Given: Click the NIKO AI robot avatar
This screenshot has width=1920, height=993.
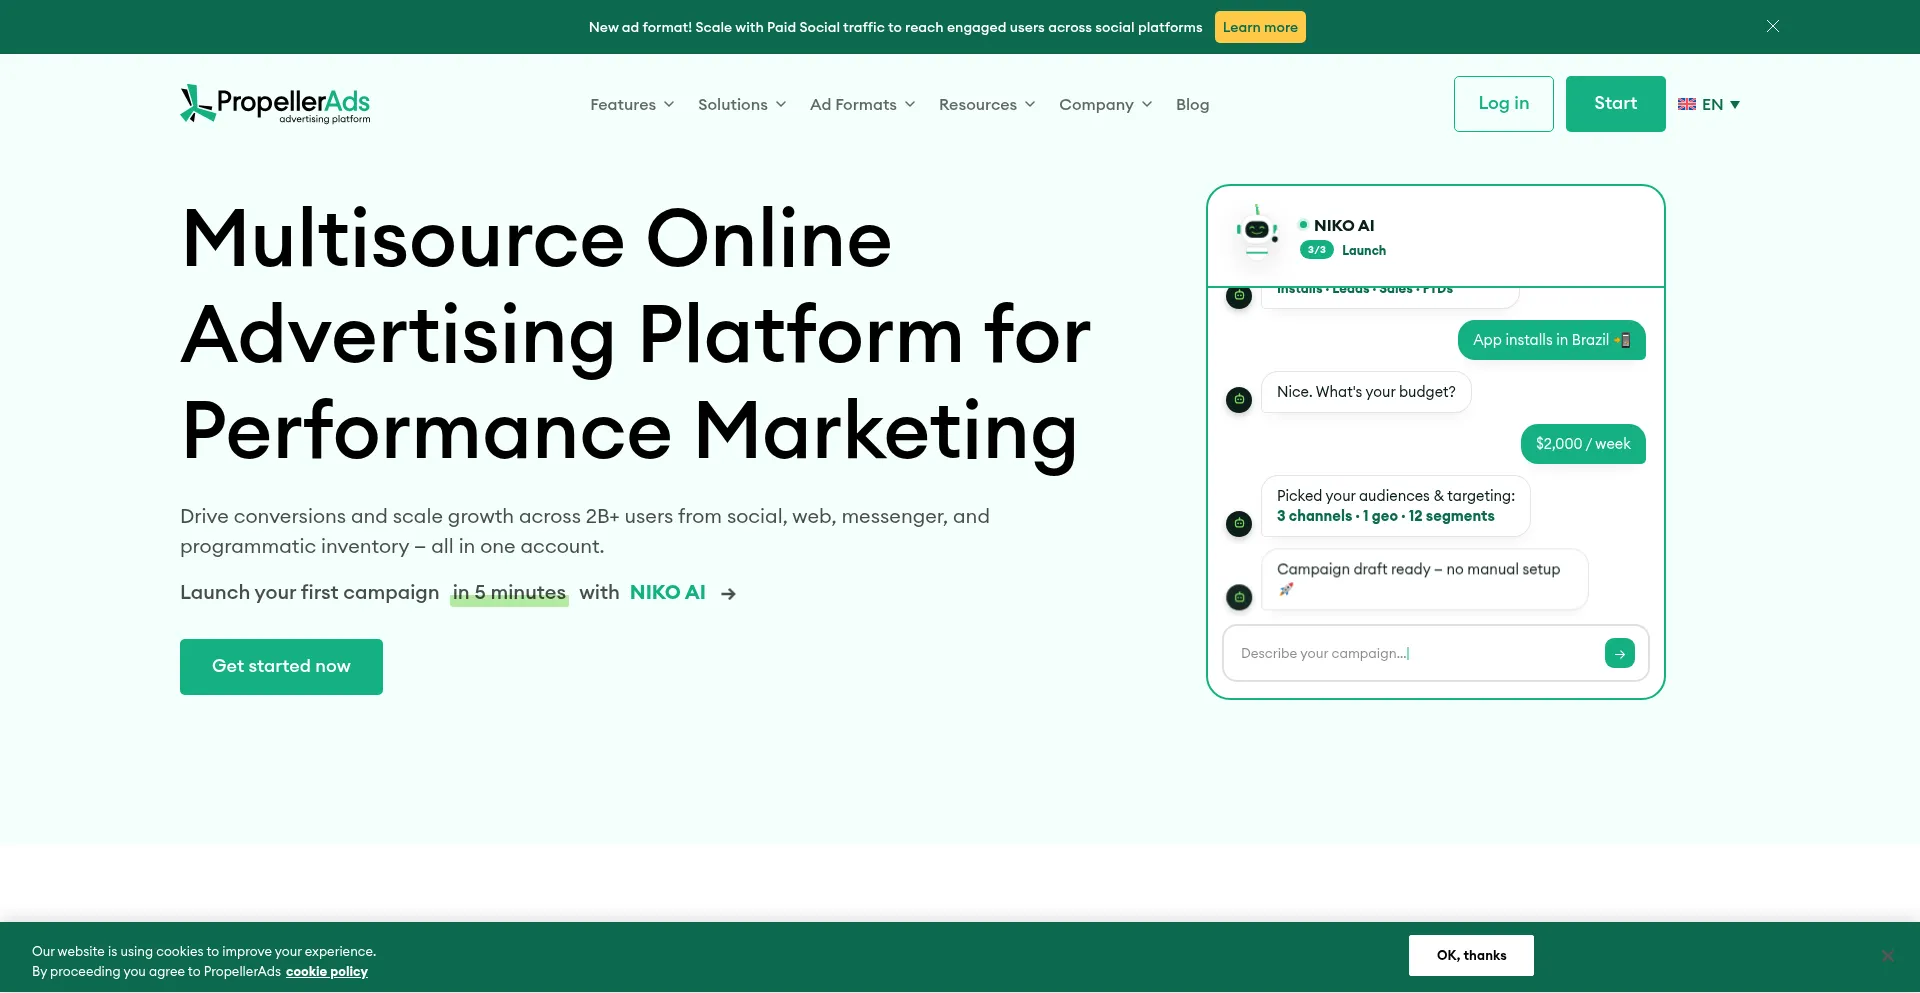Looking at the screenshot, I should pyautogui.click(x=1257, y=231).
